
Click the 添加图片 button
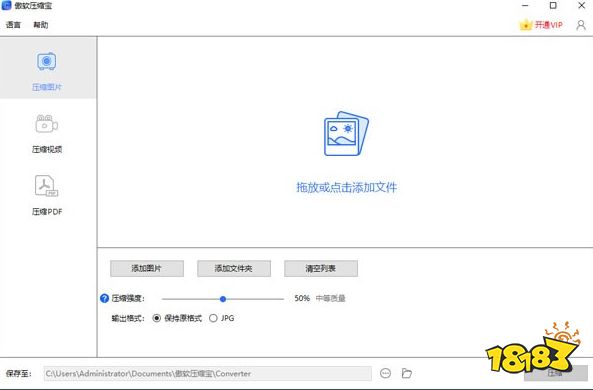147,268
